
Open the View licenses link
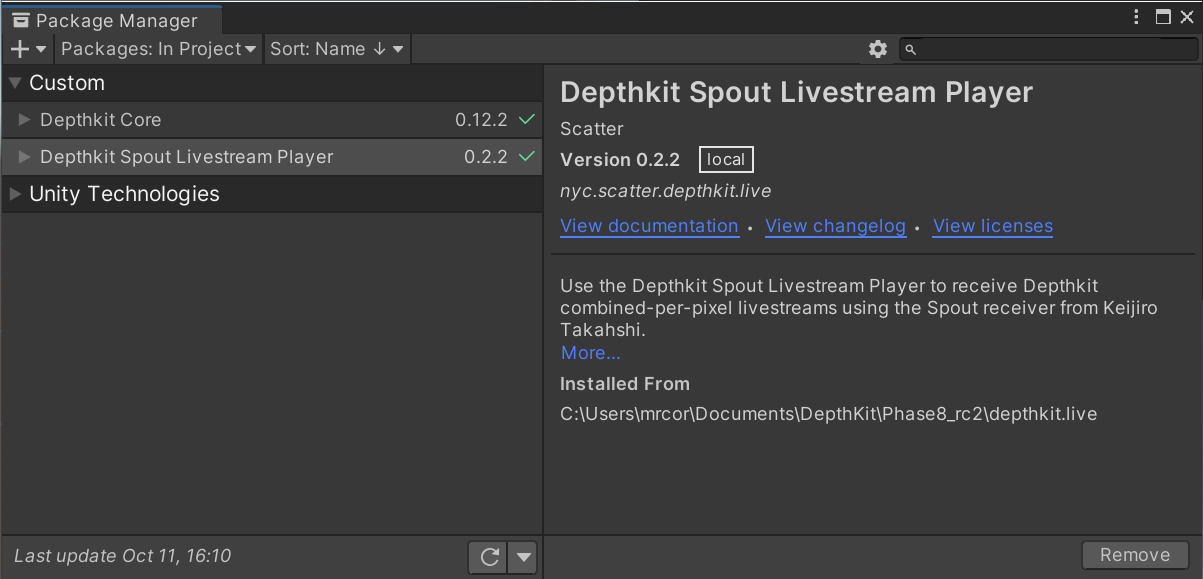pos(993,226)
